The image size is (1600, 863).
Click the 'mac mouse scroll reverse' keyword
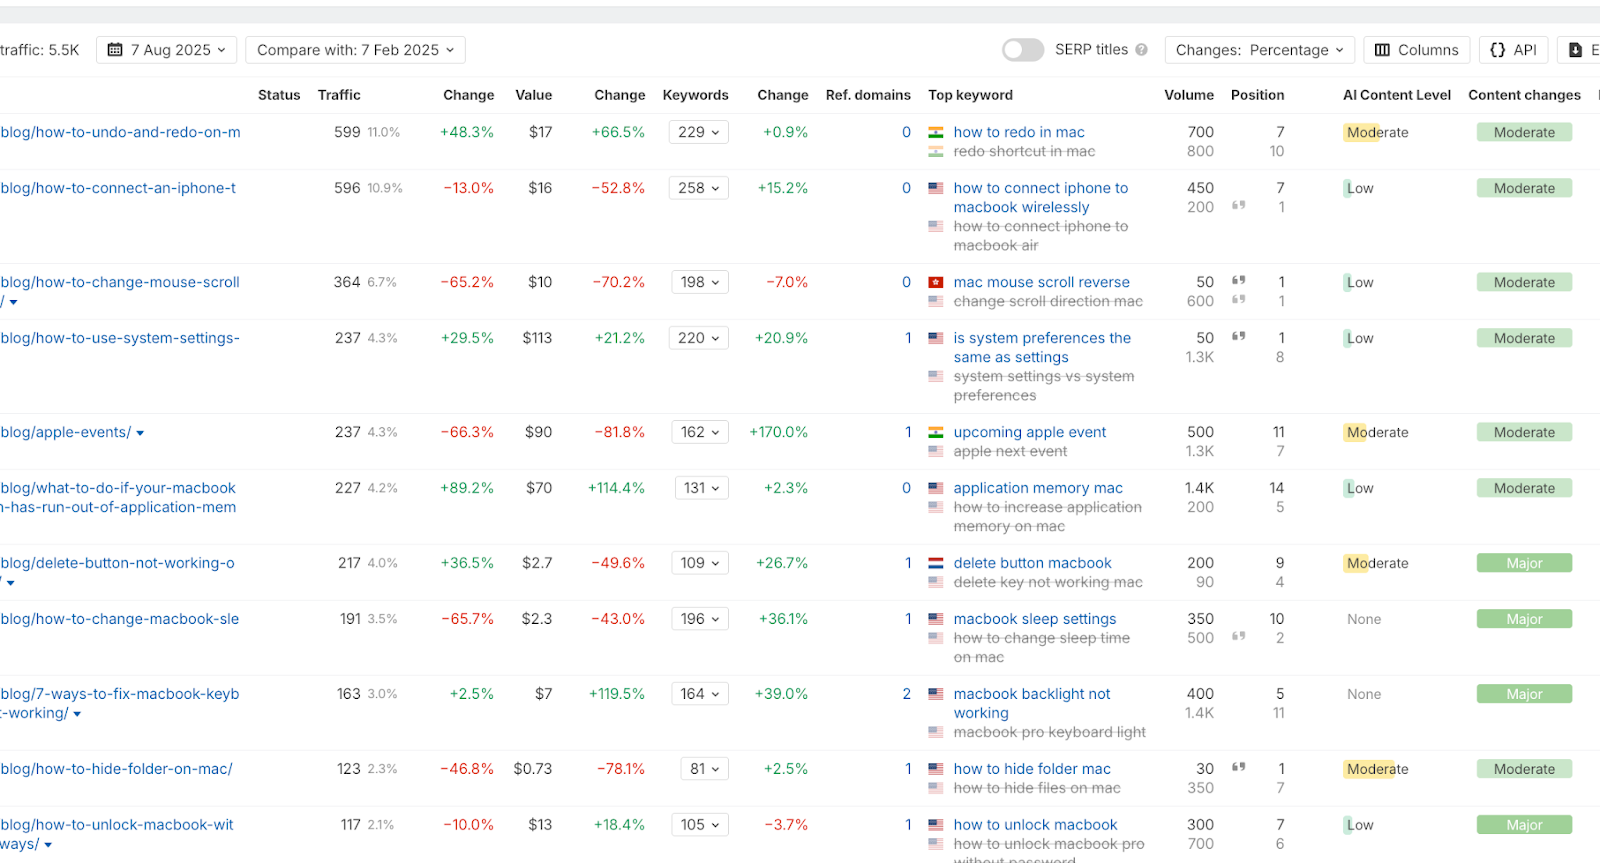click(1041, 282)
